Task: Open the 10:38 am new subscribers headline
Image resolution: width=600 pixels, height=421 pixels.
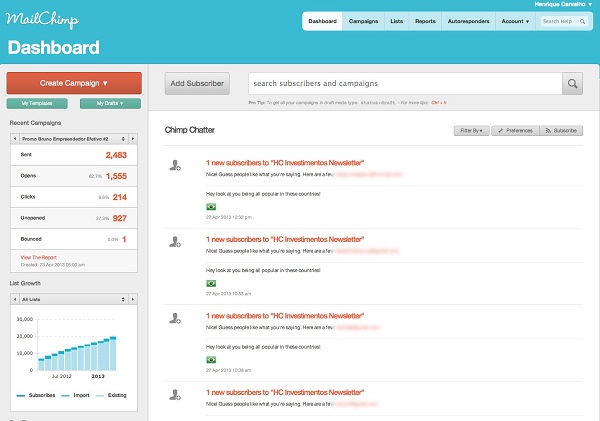Action: coord(285,316)
